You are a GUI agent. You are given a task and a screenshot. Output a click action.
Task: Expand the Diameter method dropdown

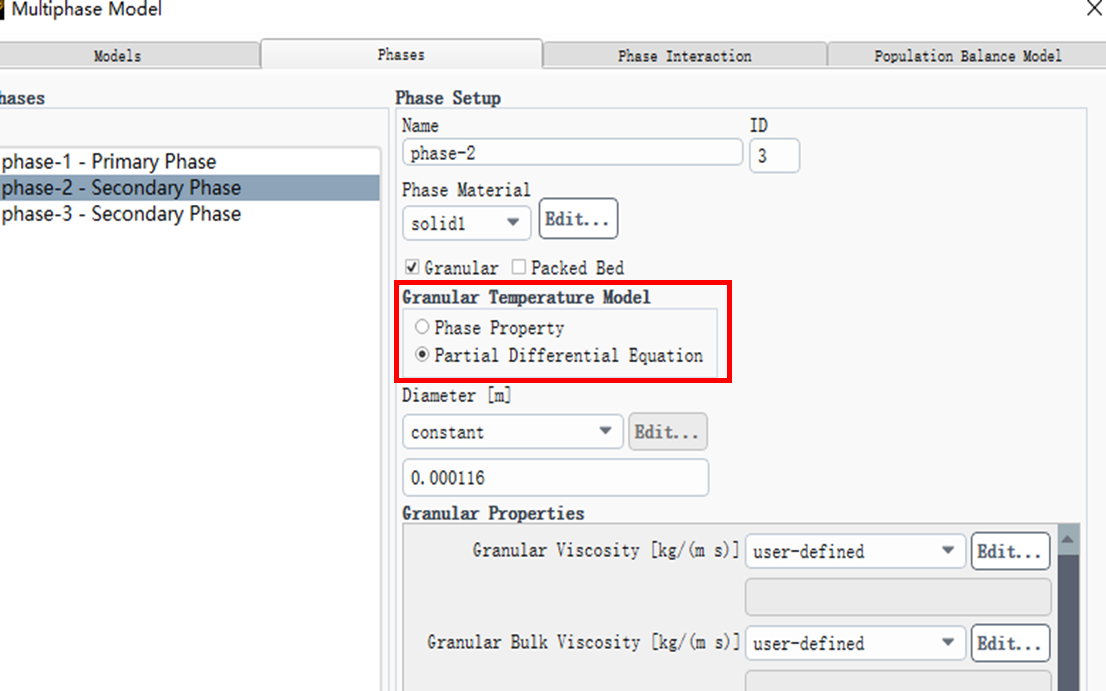(x=512, y=432)
